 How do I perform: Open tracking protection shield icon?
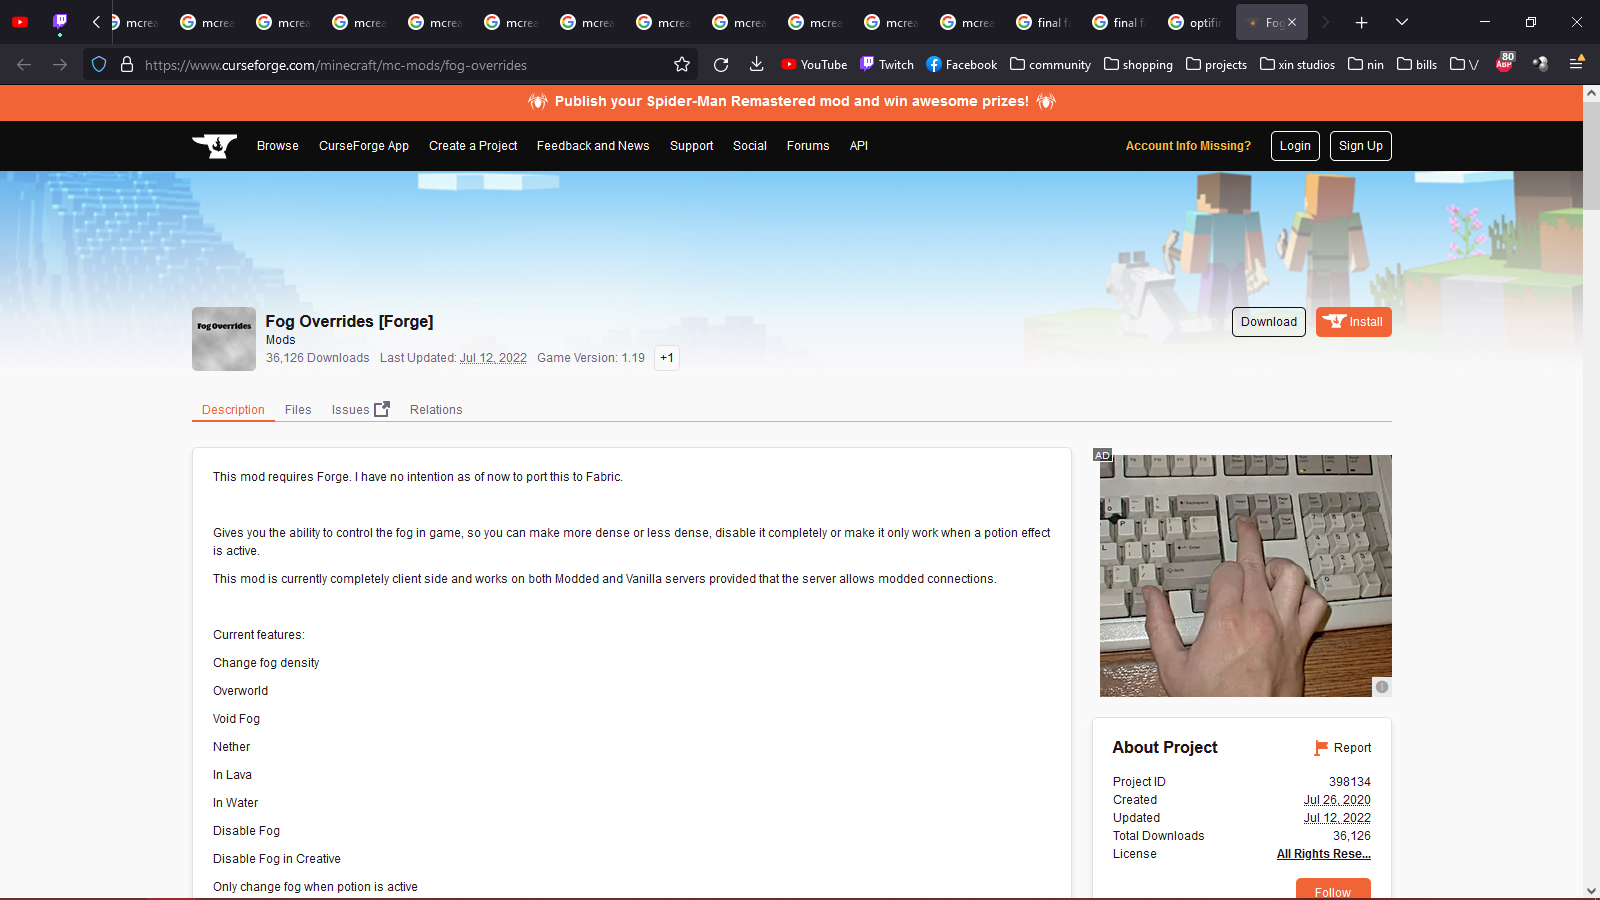[99, 65]
